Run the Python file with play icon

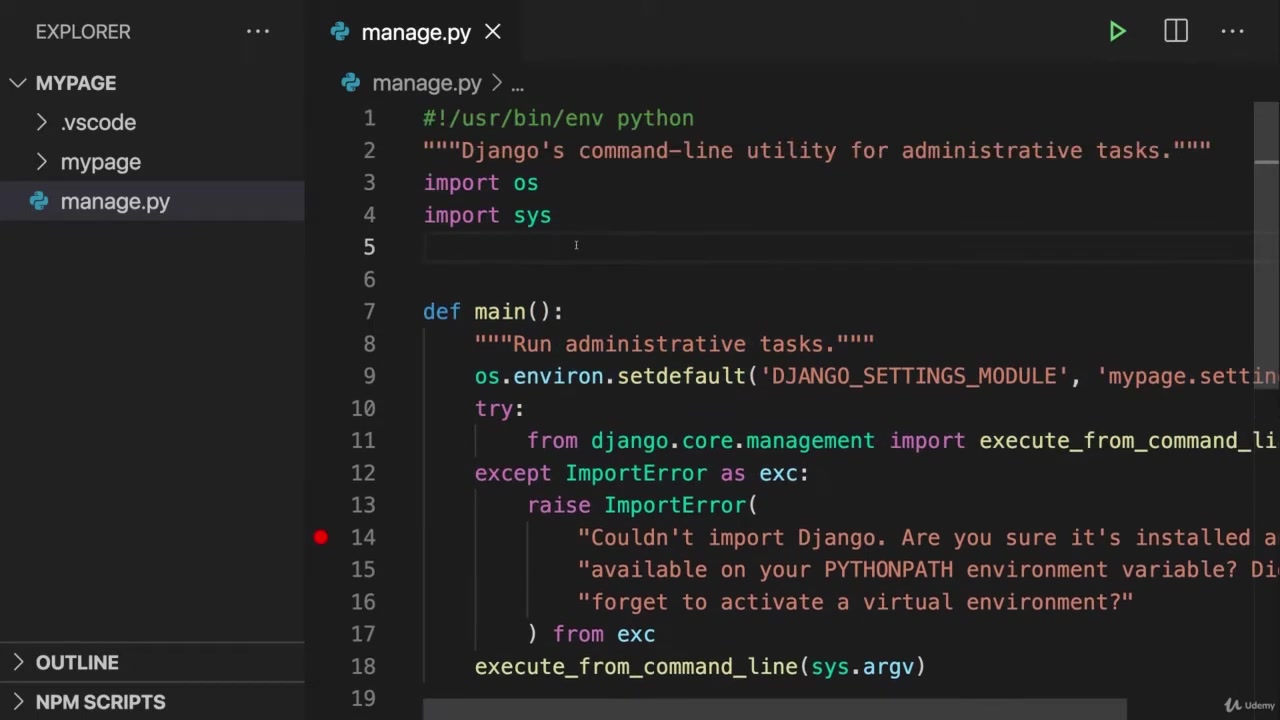tap(1117, 32)
